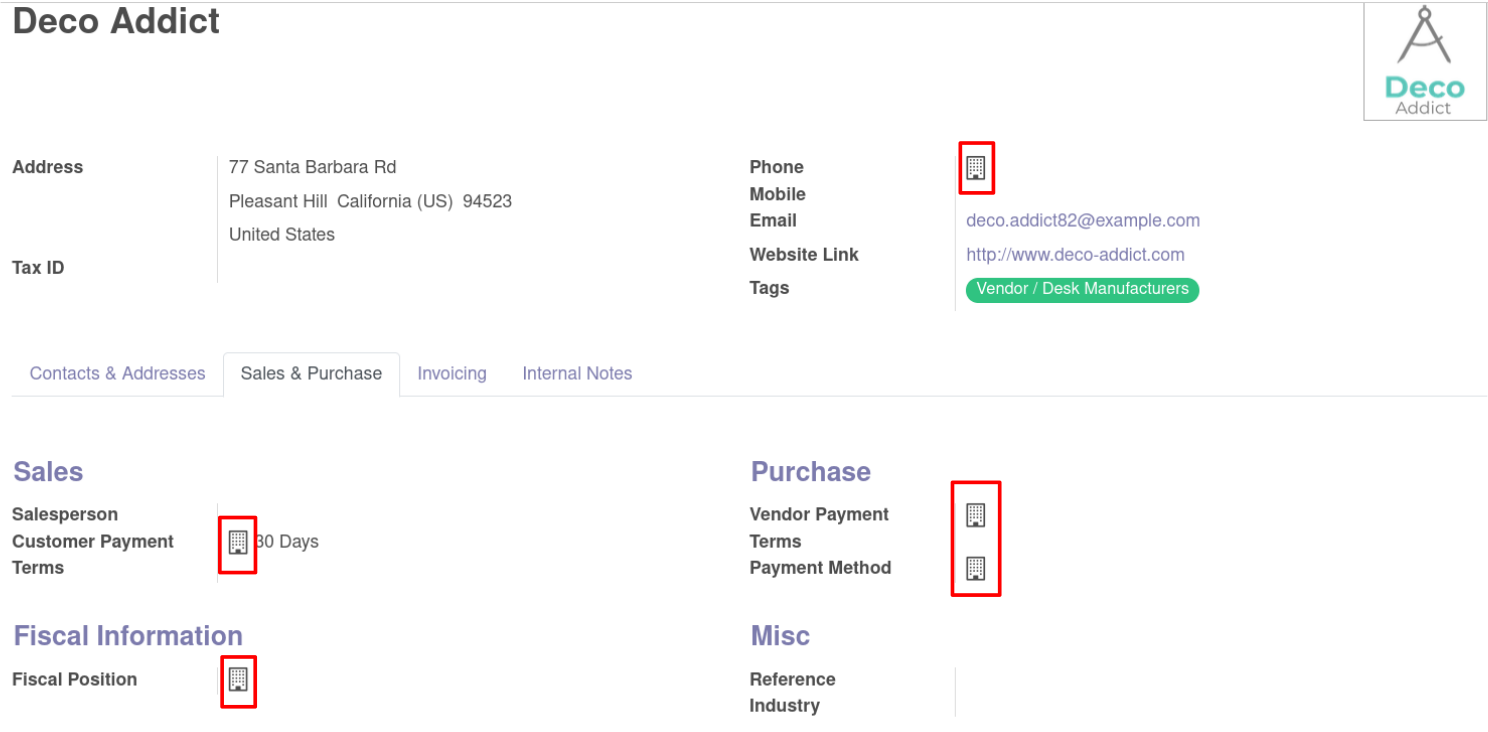Click the Sales section heading

[x=48, y=472]
